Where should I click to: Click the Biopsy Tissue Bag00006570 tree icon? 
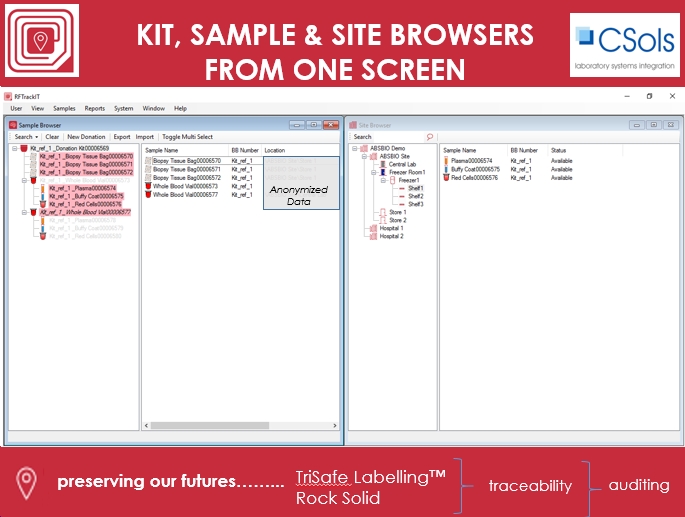(33, 156)
